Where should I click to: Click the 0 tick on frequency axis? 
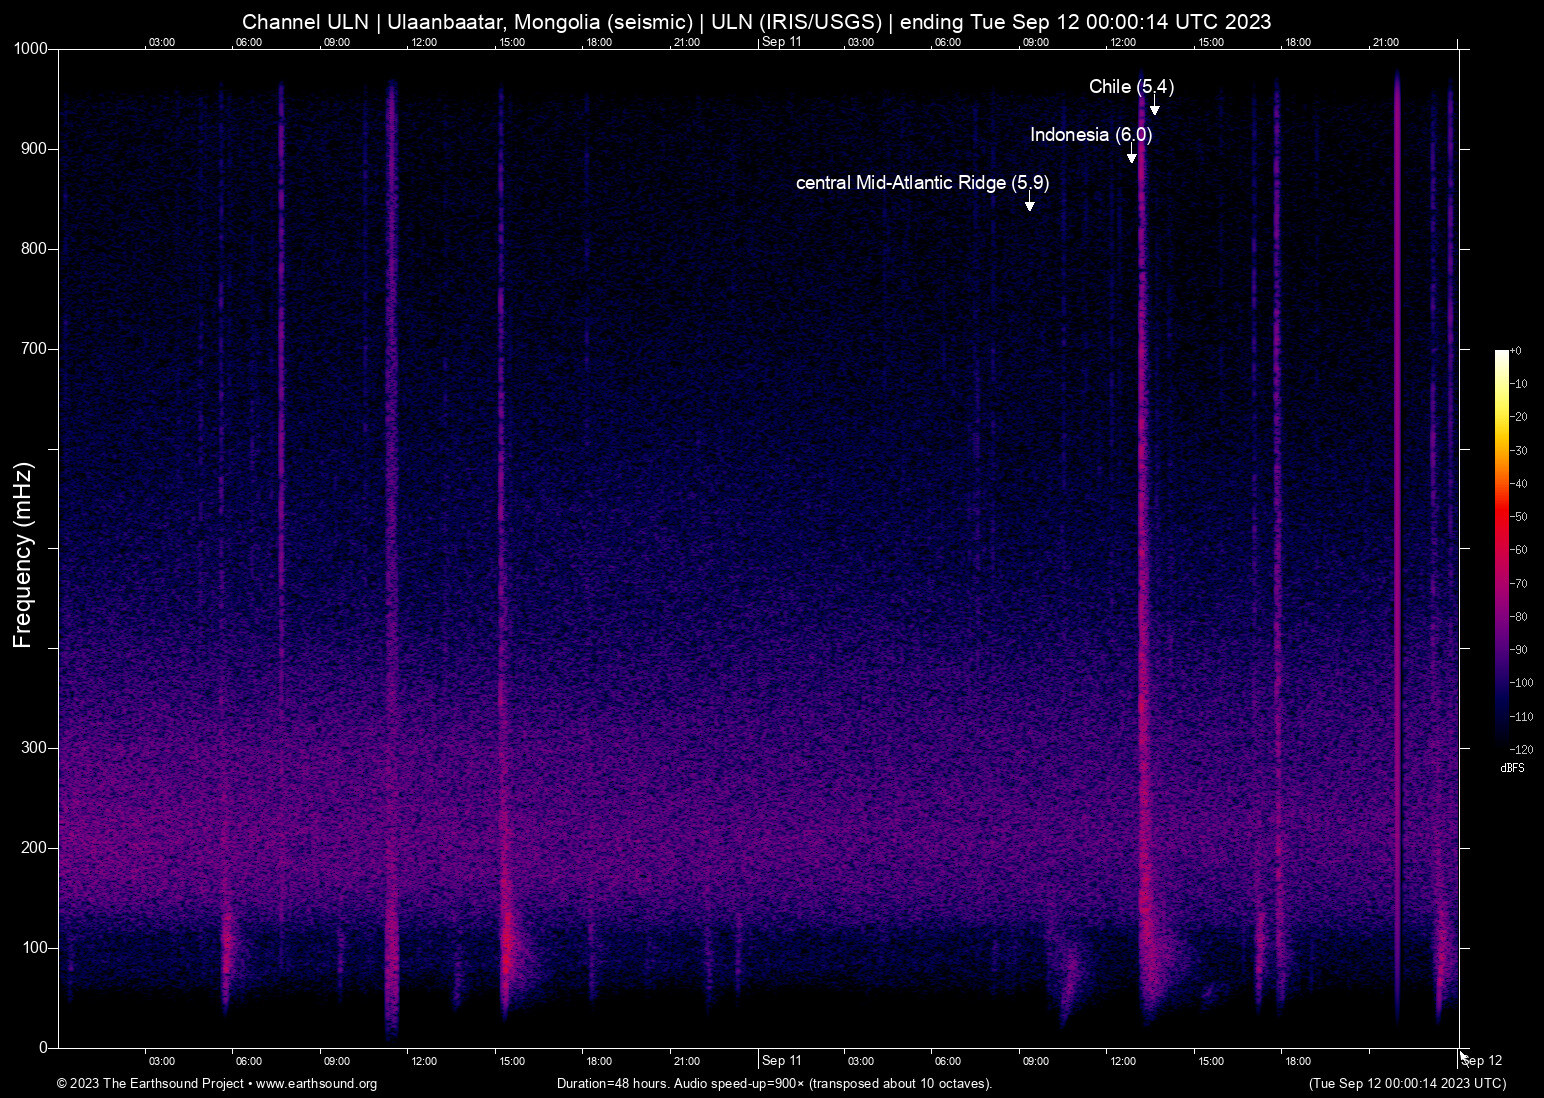click(x=43, y=1047)
